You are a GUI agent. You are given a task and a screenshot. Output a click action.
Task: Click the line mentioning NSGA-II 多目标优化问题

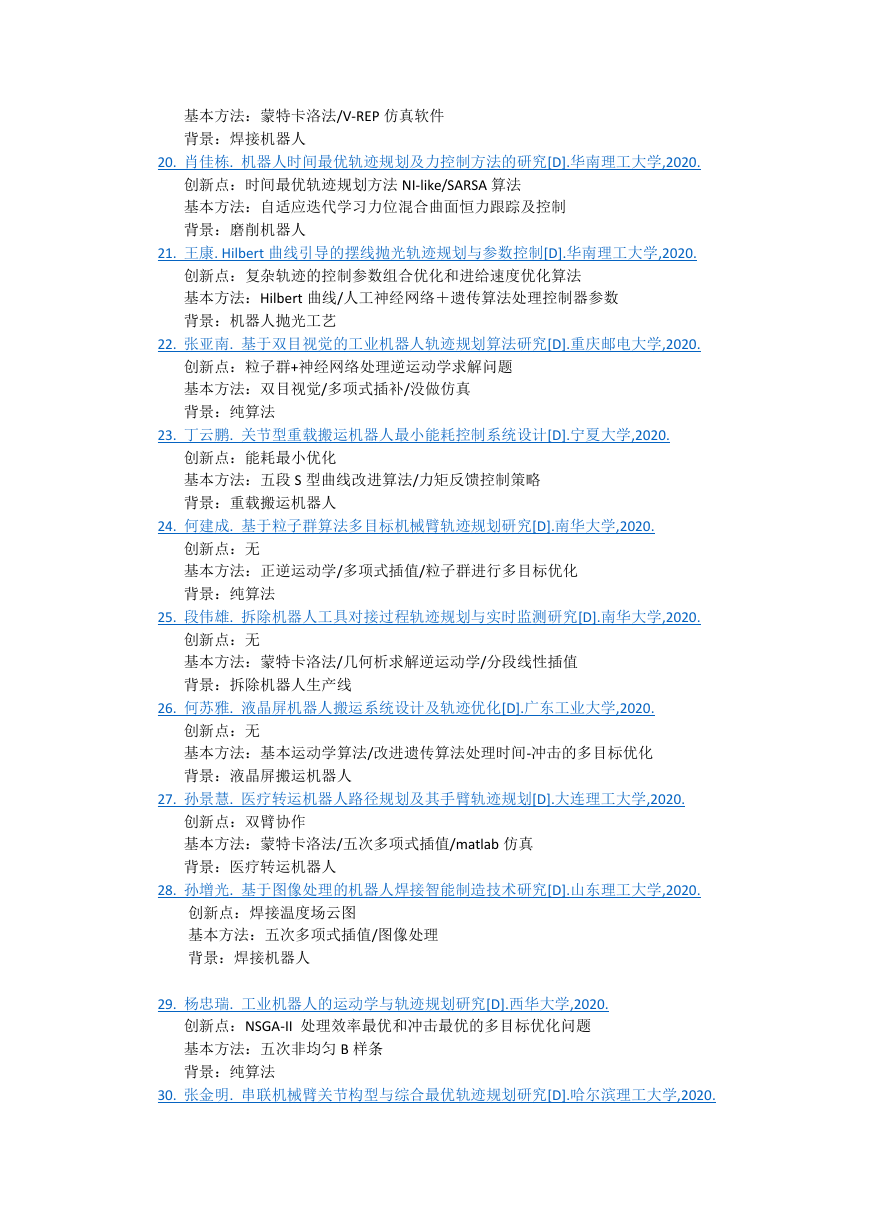pyautogui.click(x=387, y=1026)
